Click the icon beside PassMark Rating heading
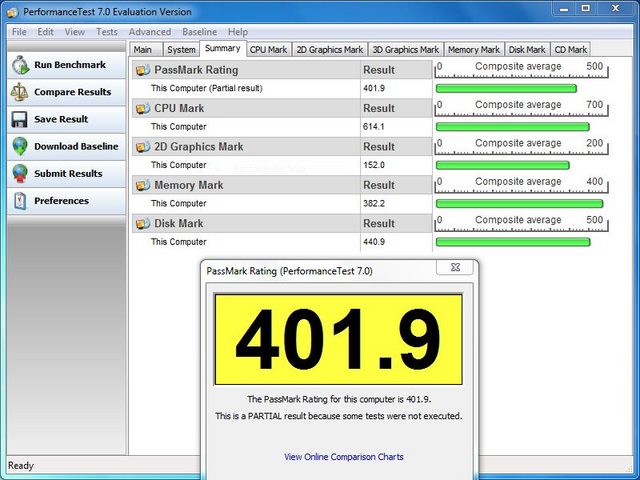The image size is (640, 480). pos(143,70)
